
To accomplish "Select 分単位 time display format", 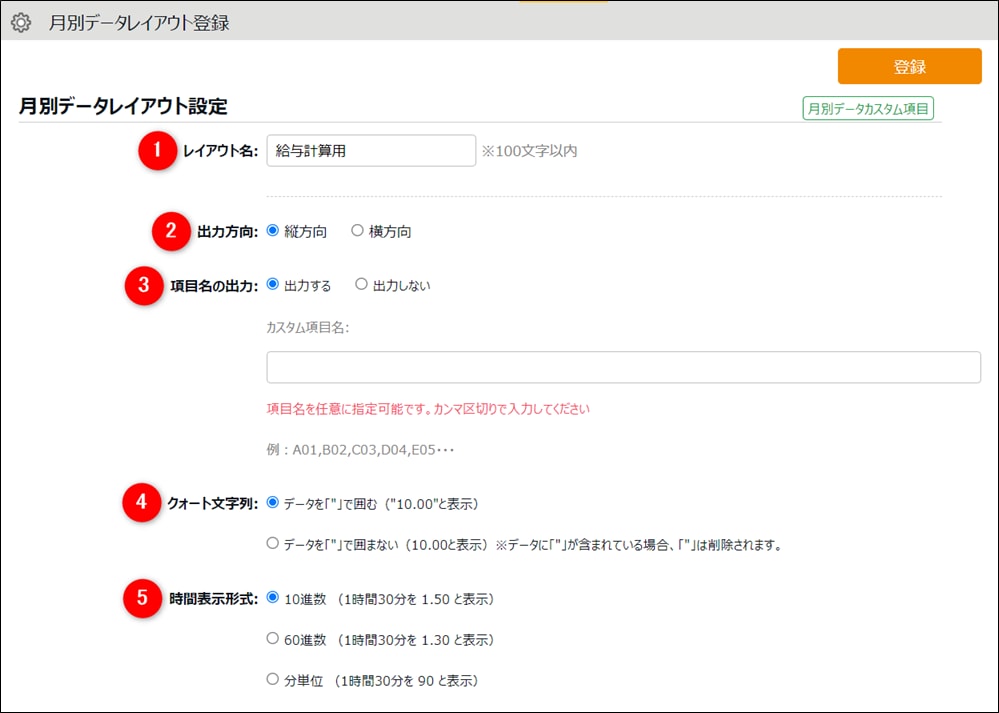I will 273,679.
